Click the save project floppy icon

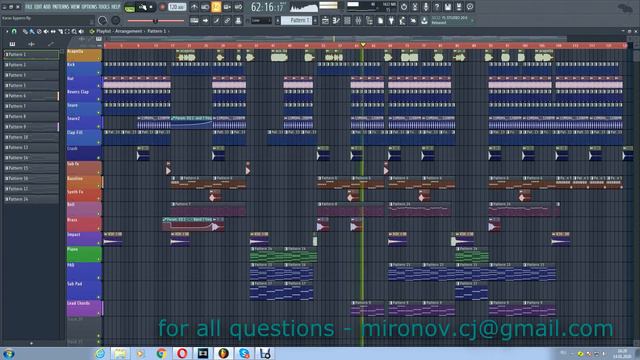[448, 7]
